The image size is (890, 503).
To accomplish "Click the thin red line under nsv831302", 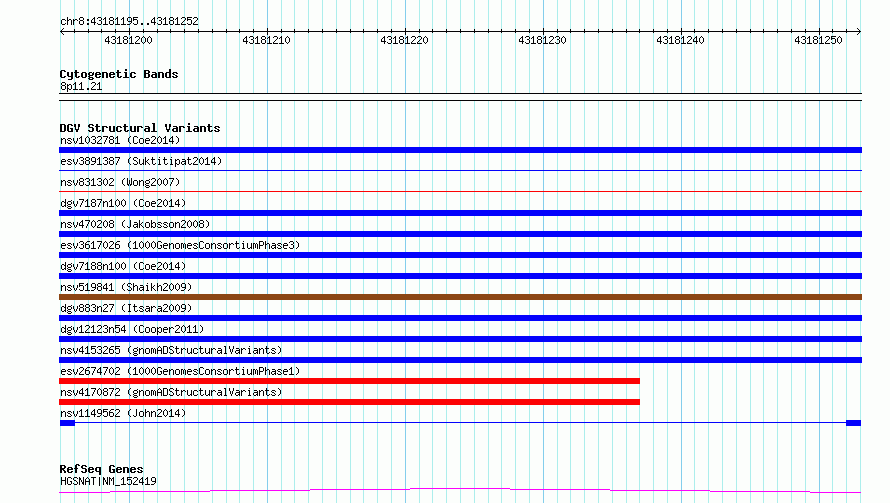I will (460, 191).
